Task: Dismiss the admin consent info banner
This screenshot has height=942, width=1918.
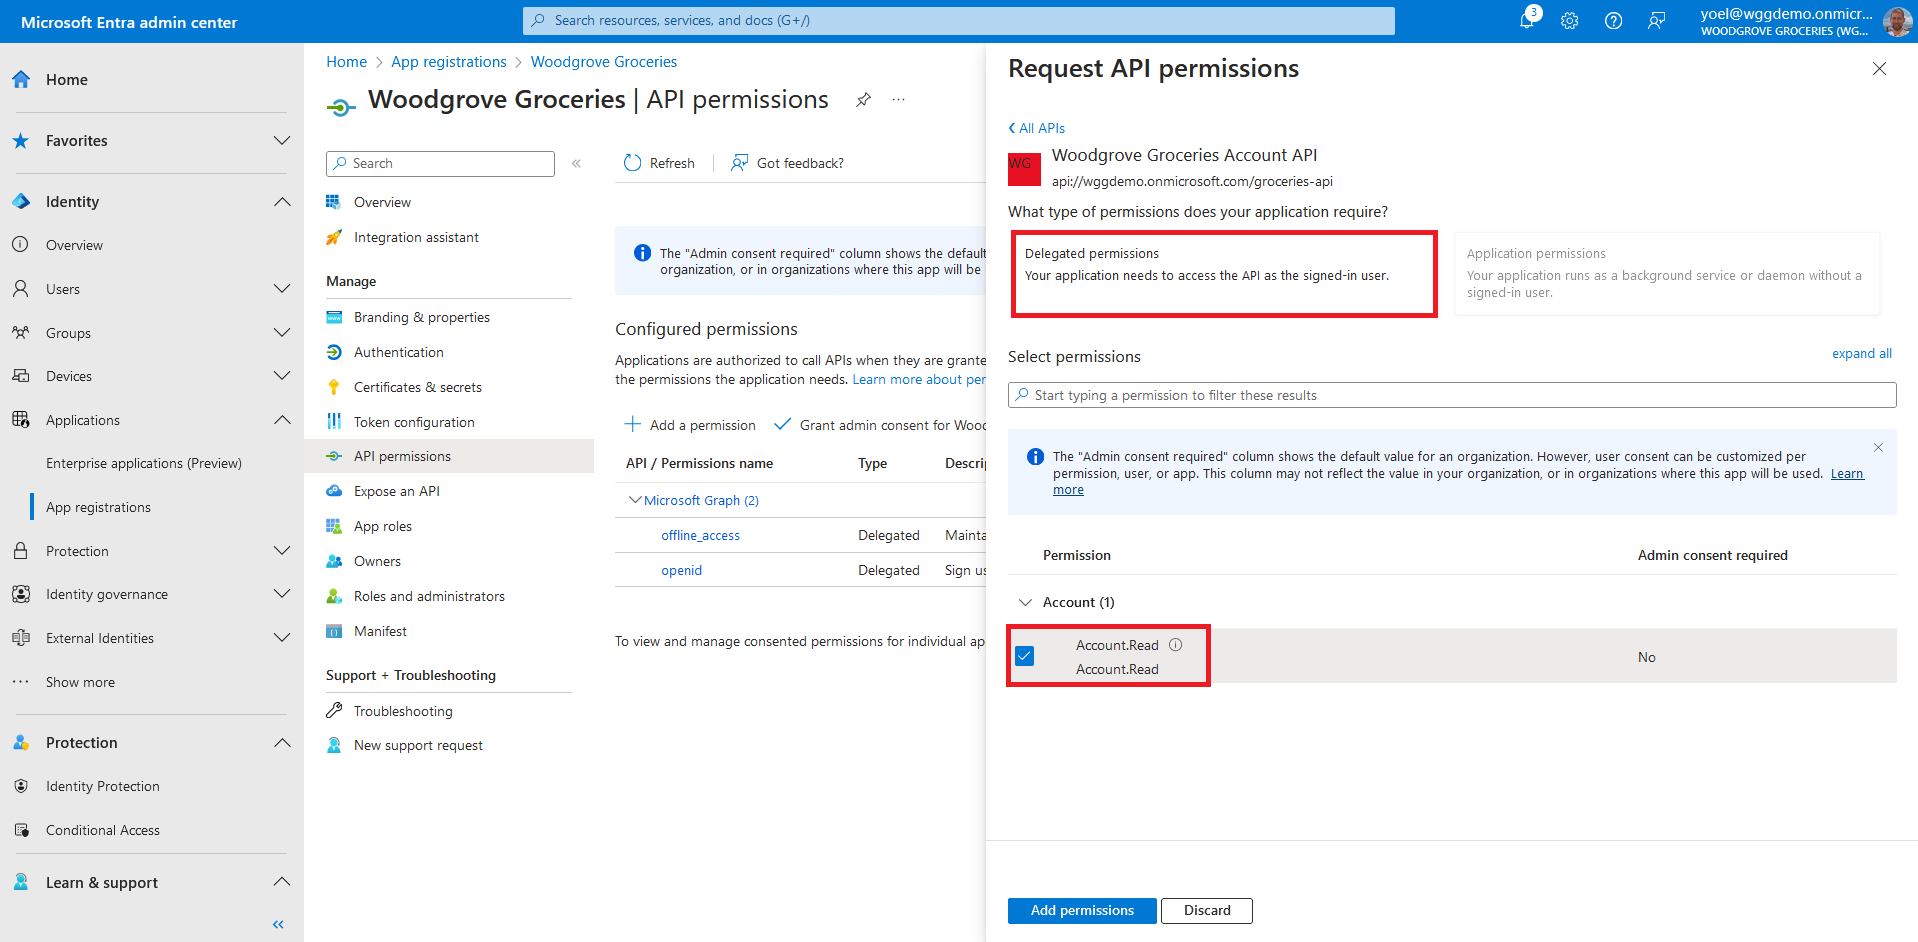Action: click(1877, 448)
